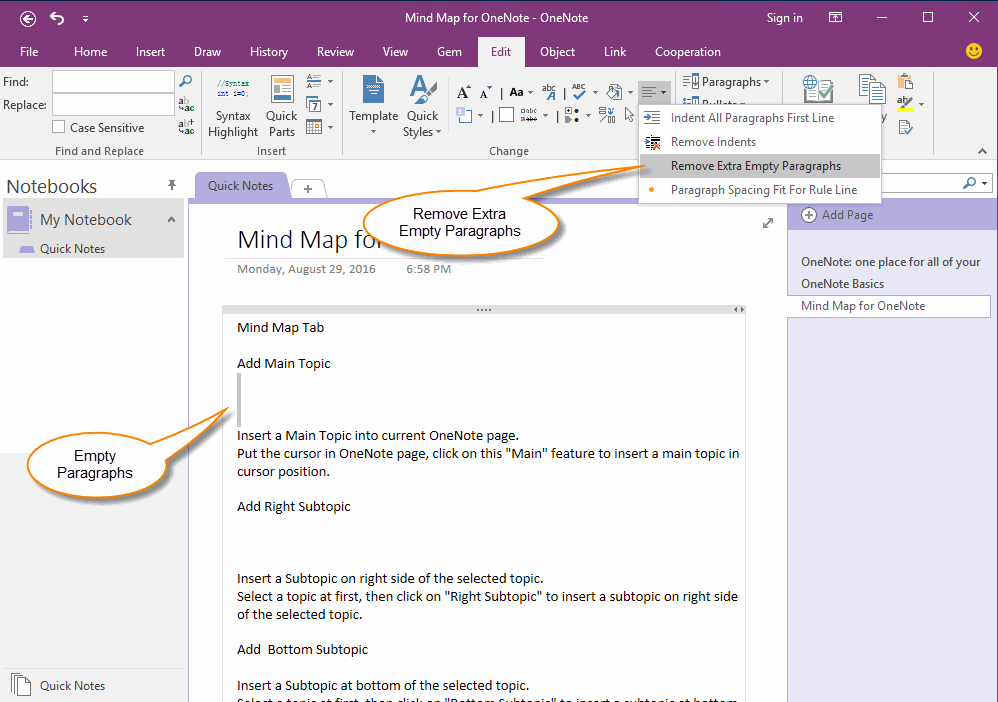Open the paragraph alignment dropdown button
This screenshot has height=702, width=998.
click(654, 92)
